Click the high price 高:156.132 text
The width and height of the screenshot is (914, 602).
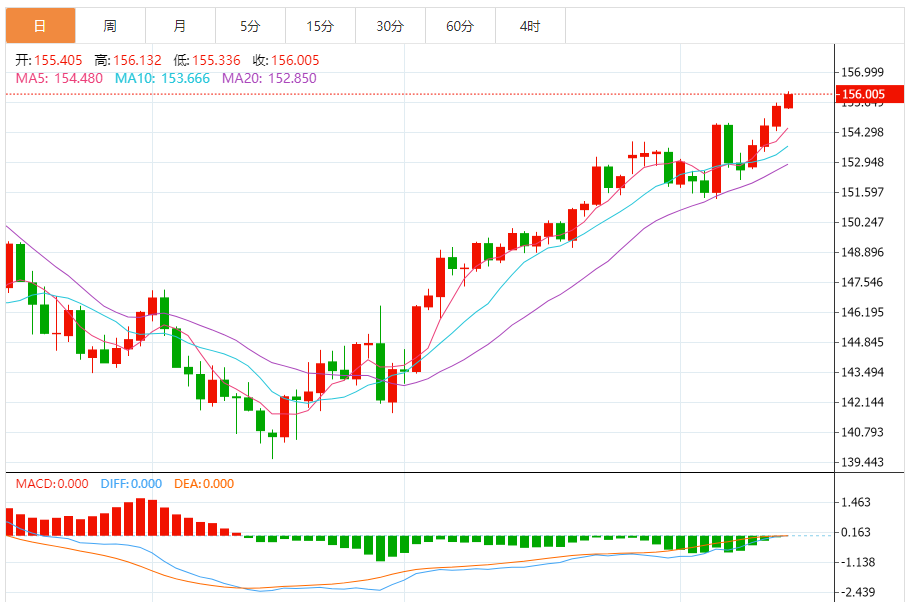128,60
